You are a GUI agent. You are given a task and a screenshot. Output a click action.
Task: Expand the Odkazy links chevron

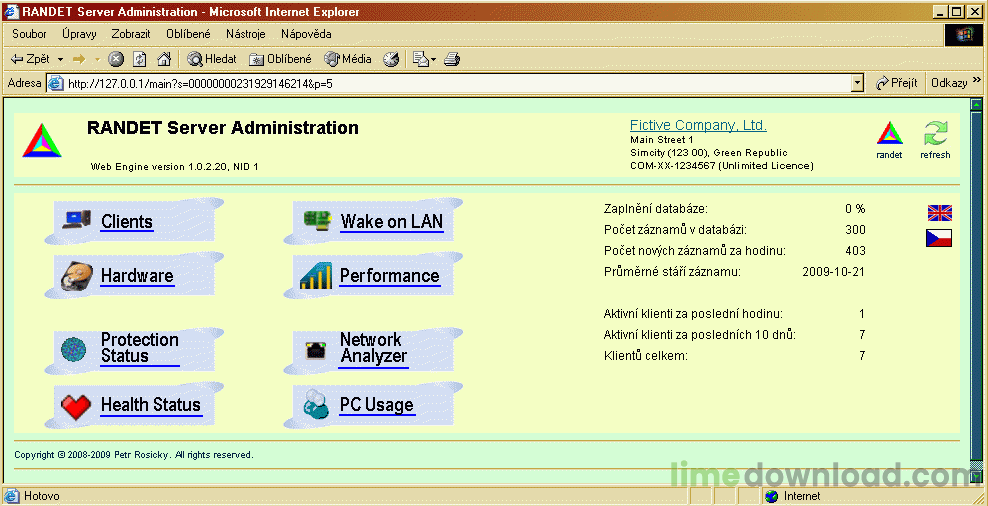pyautogui.click(x=977, y=80)
